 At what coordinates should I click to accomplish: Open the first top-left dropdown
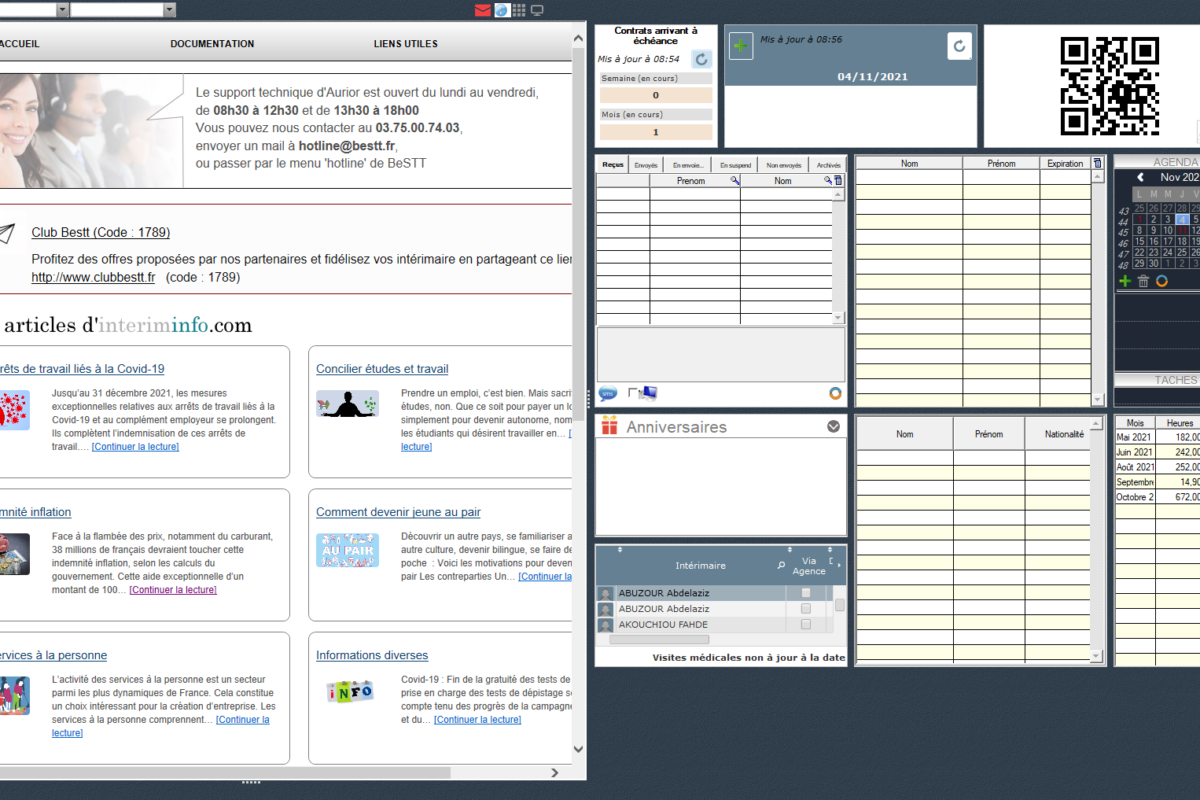62,10
